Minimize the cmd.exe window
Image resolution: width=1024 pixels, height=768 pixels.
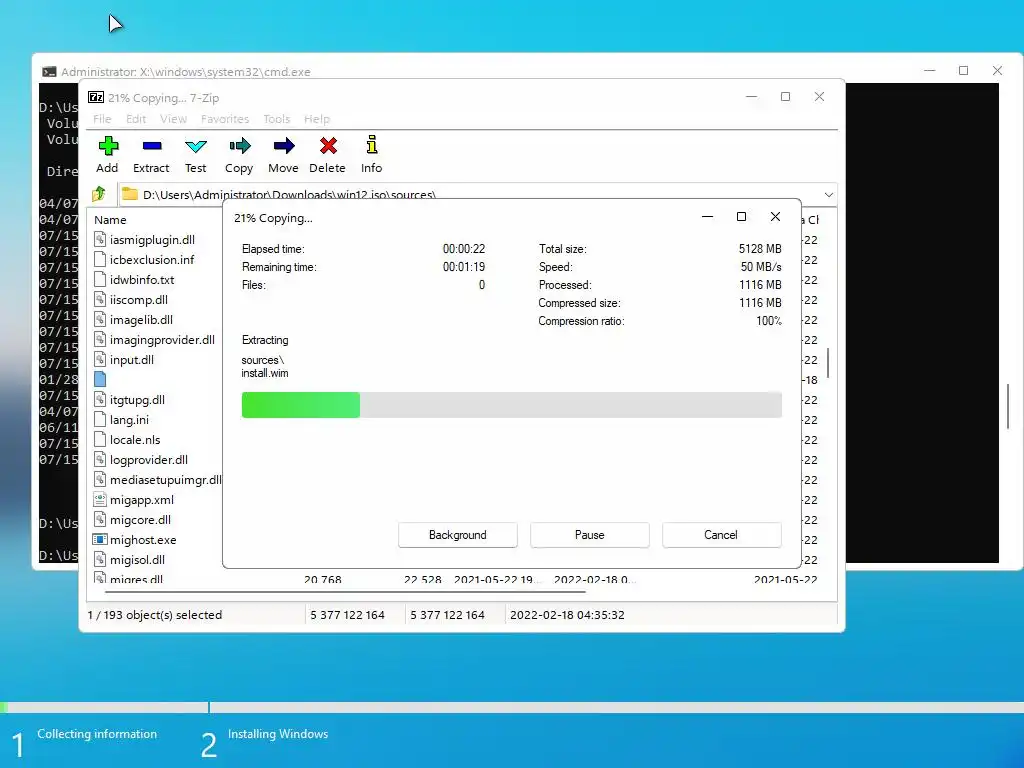click(x=930, y=71)
